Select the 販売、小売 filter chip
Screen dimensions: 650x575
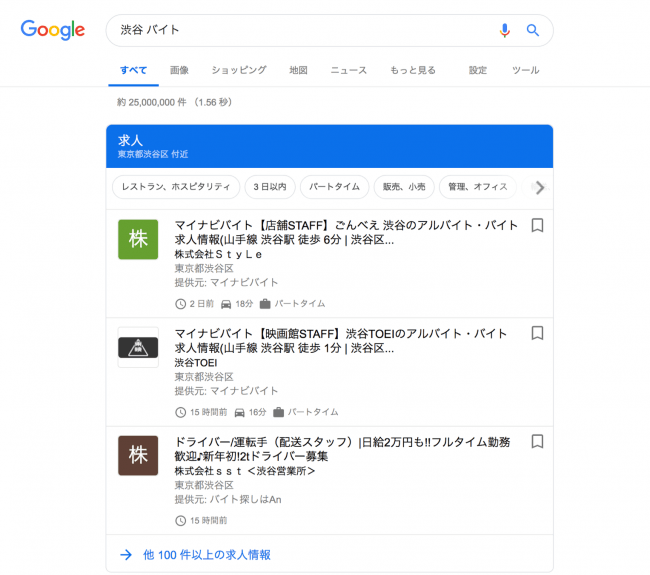pyautogui.click(x=404, y=187)
